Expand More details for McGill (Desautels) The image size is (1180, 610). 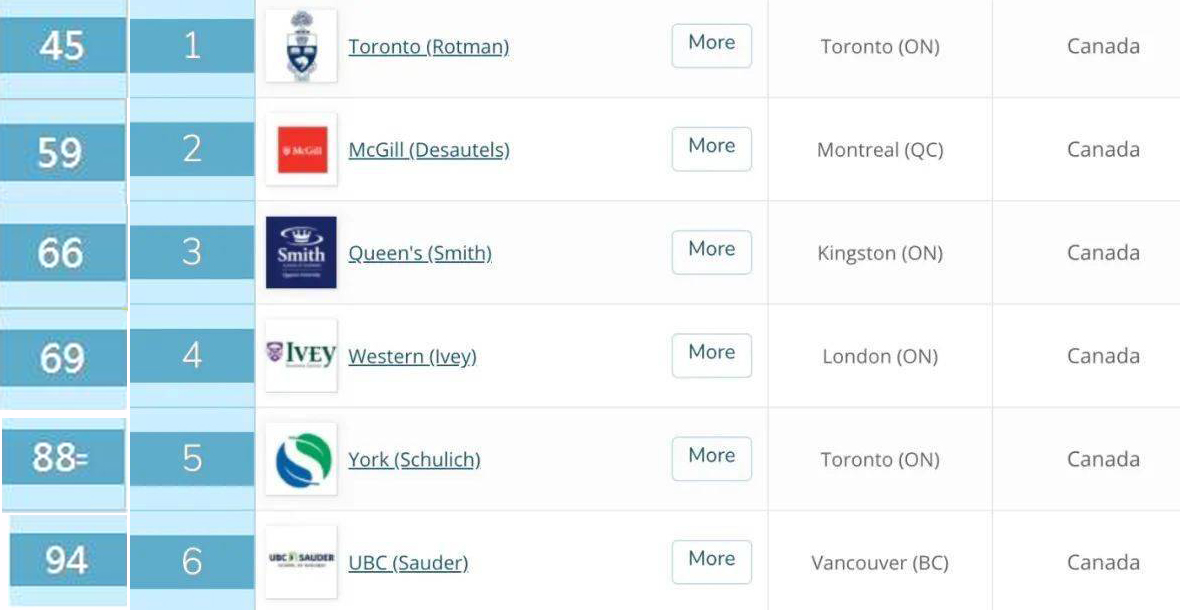tap(711, 146)
